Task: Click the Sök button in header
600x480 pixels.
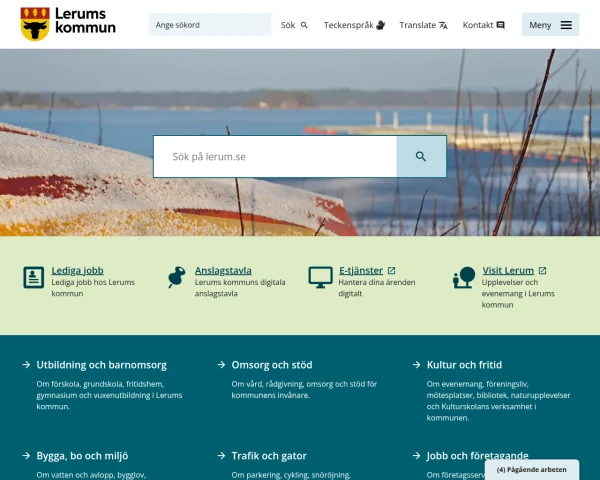Action: click(x=294, y=25)
